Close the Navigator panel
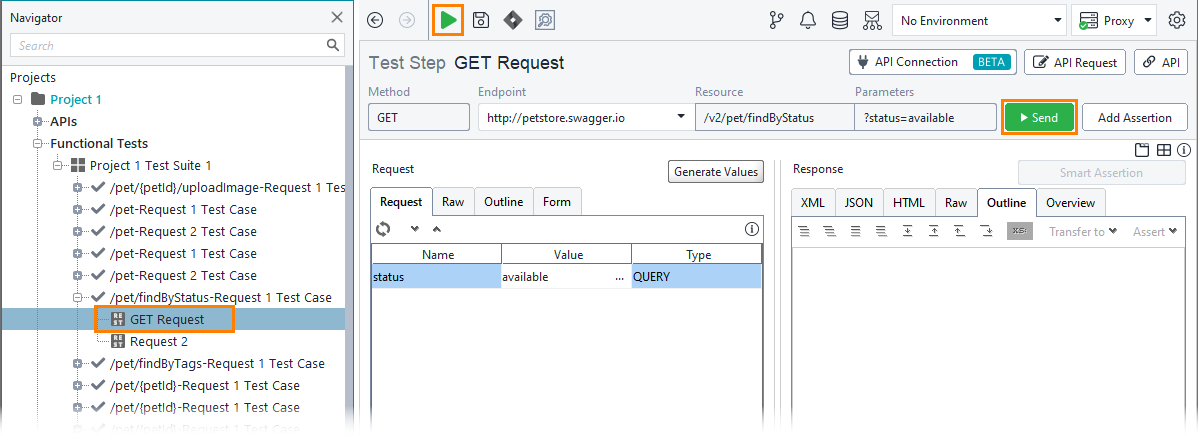 click(337, 17)
